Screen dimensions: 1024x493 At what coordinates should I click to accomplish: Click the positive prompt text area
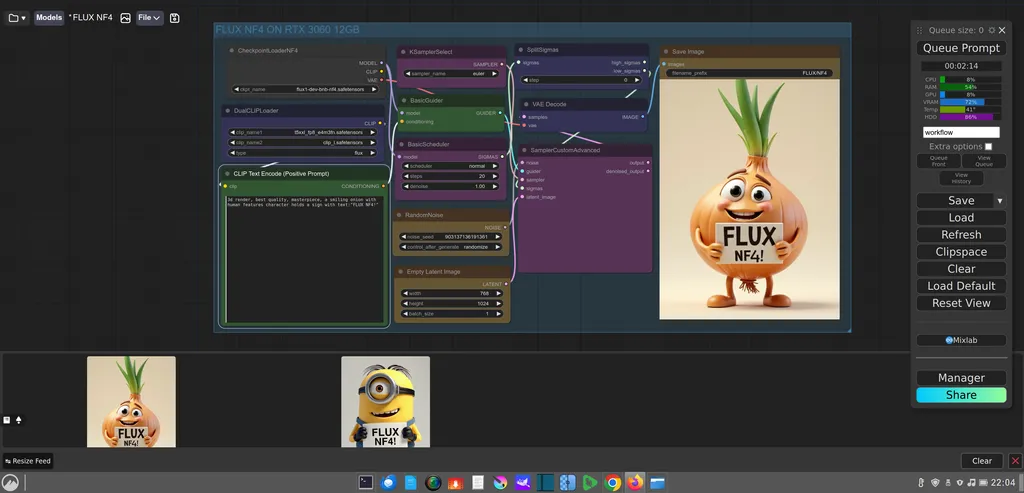click(304, 259)
